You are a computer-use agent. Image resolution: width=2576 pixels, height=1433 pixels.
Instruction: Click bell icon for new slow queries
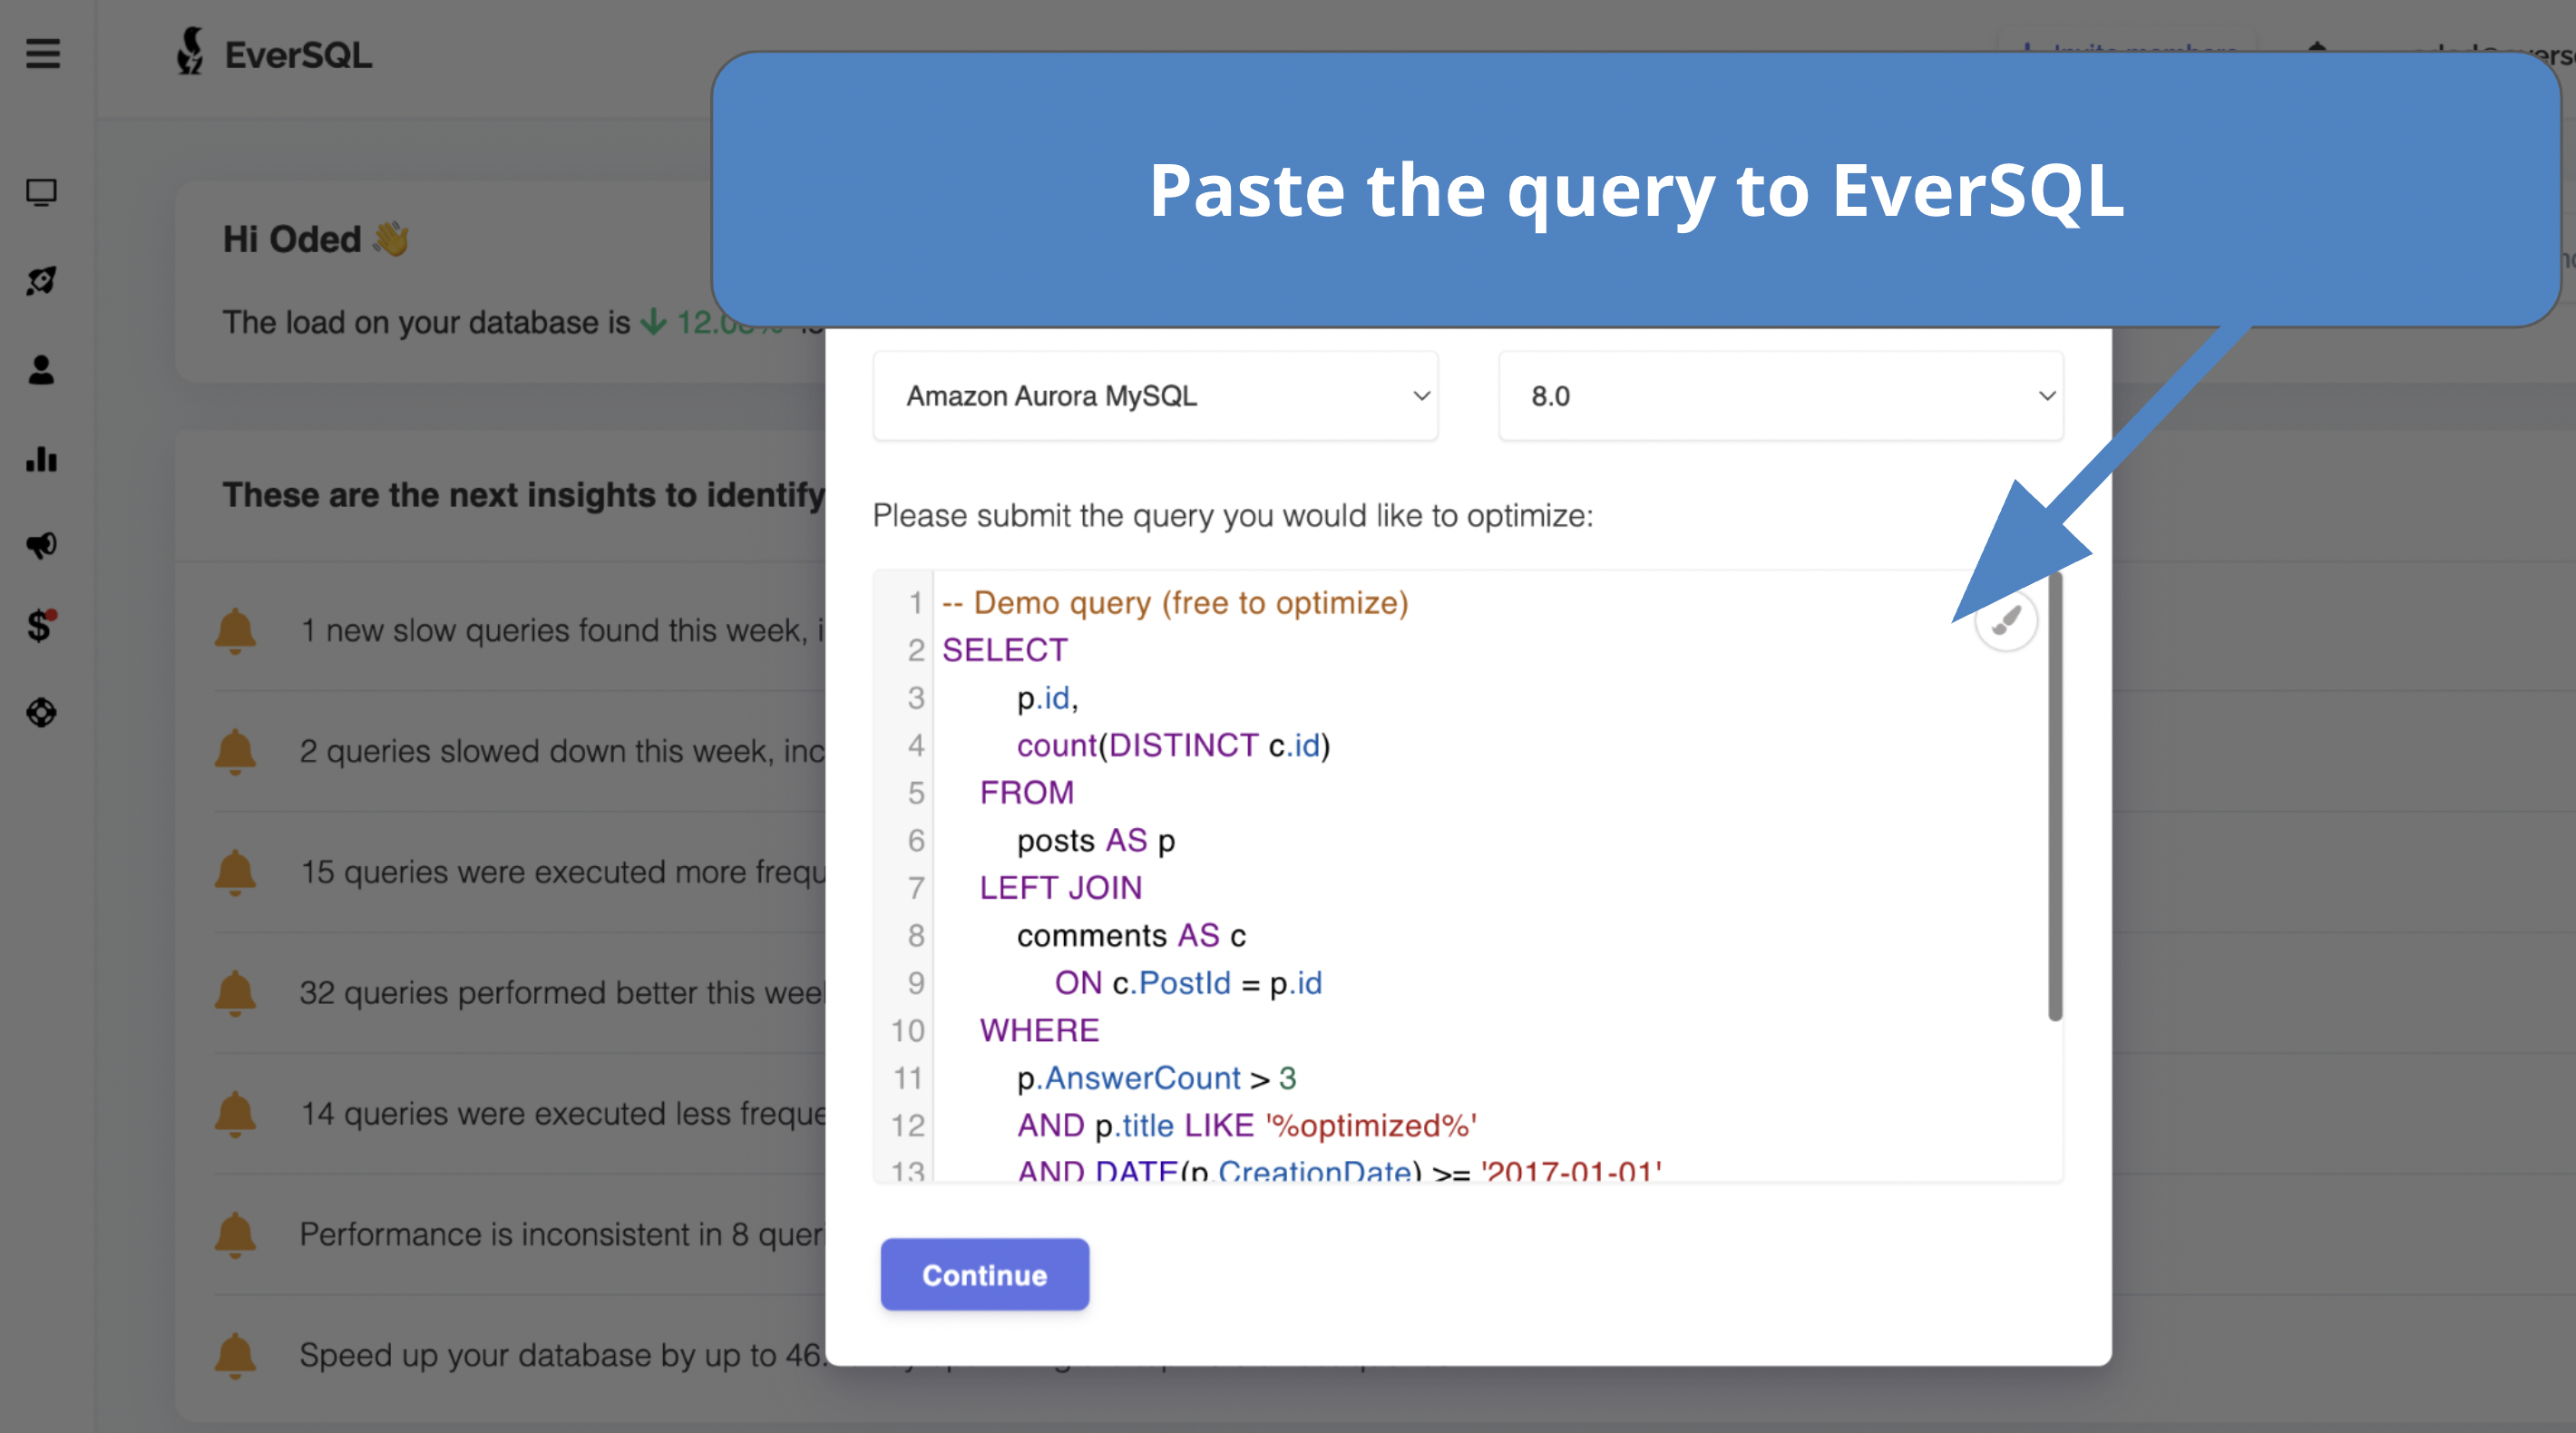[x=235, y=631]
